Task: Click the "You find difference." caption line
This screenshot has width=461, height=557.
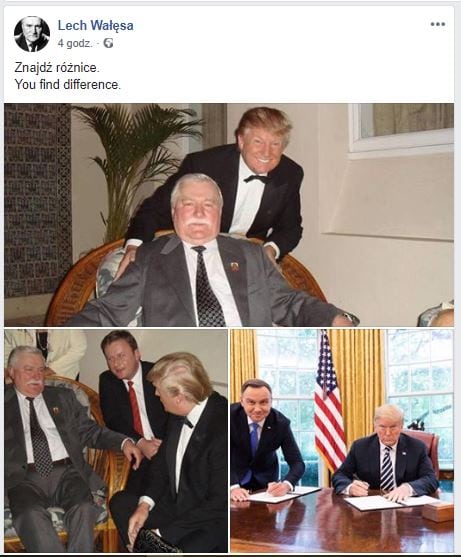Action: (67, 85)
